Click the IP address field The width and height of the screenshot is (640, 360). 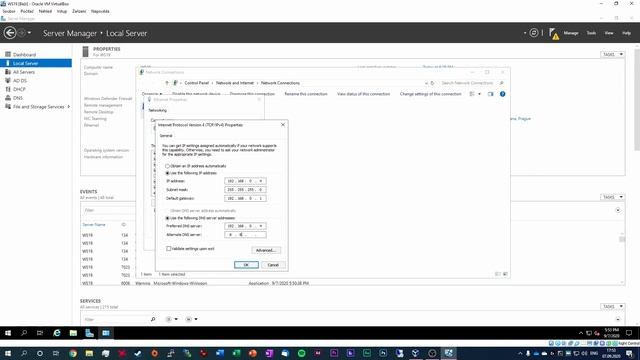(x=245, y=181)
